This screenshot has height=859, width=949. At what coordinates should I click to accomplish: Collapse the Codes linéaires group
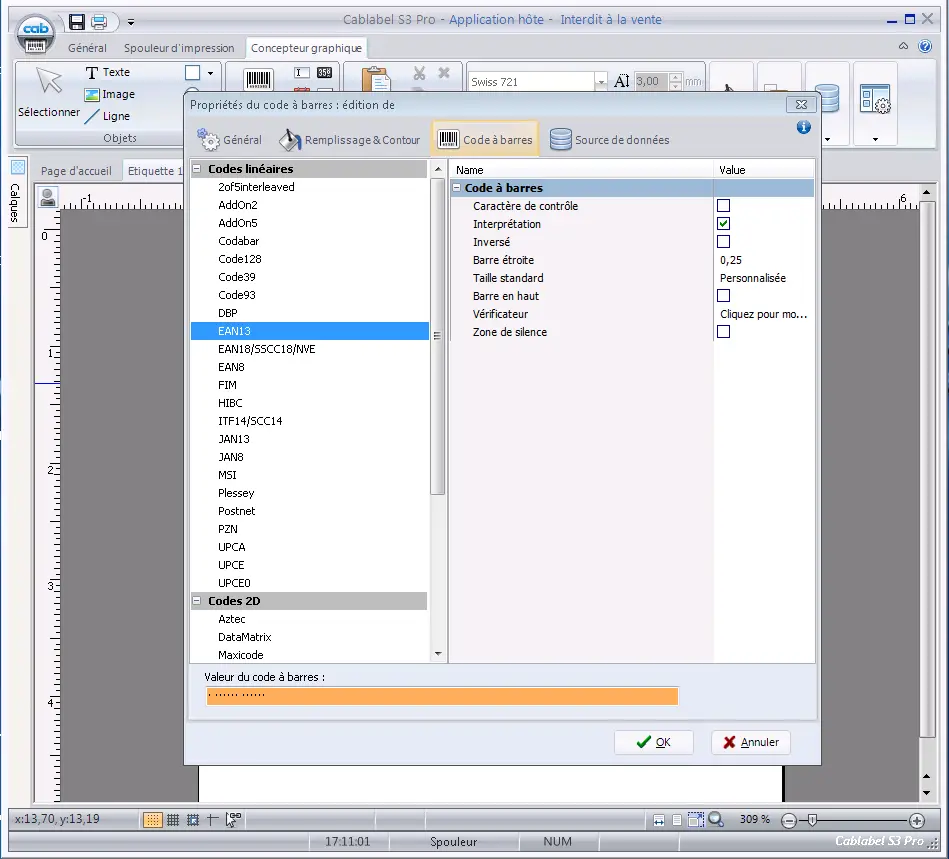tap(197, 169)
